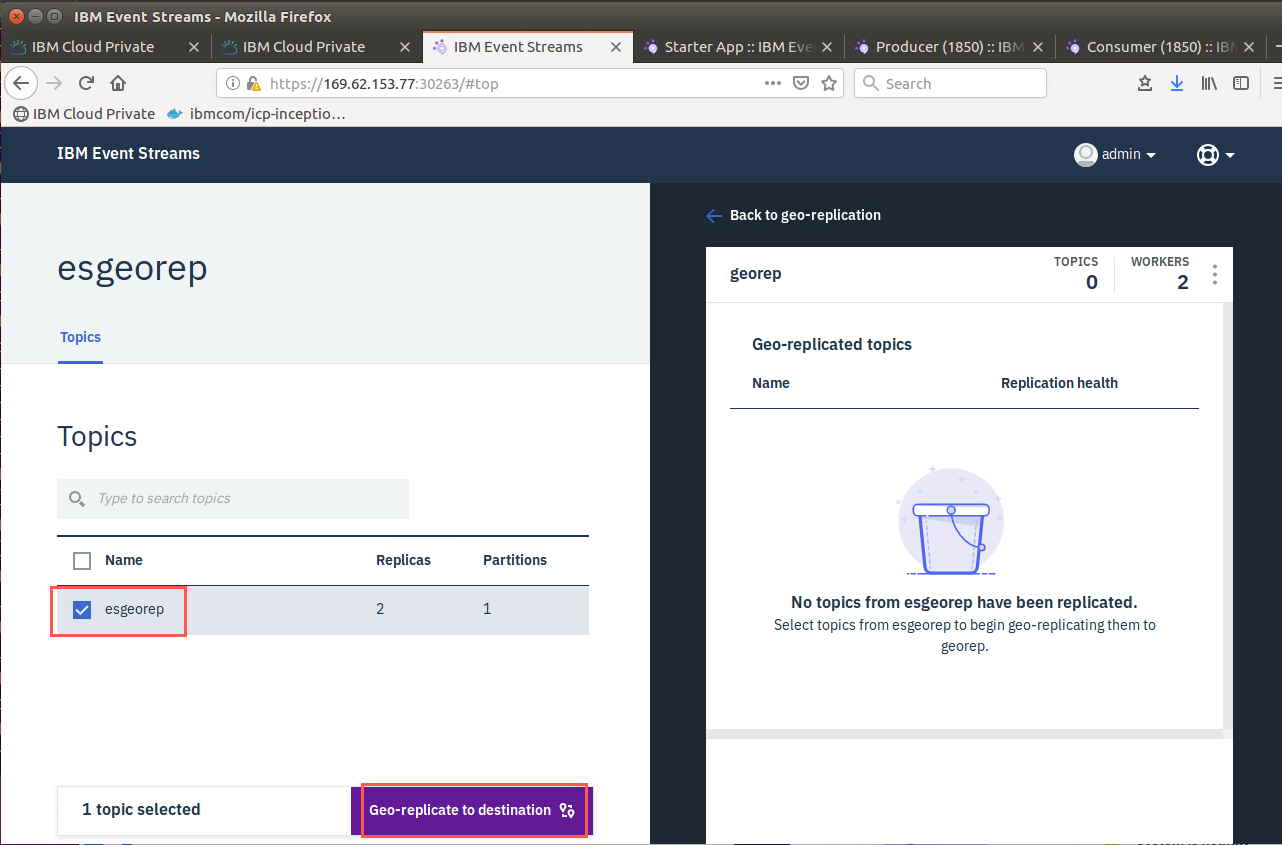Open the ibmcom/icp-inceptio bookmark
Image resolution: width=1282 pixels, height=845 pixels.
tap(256, 114)
